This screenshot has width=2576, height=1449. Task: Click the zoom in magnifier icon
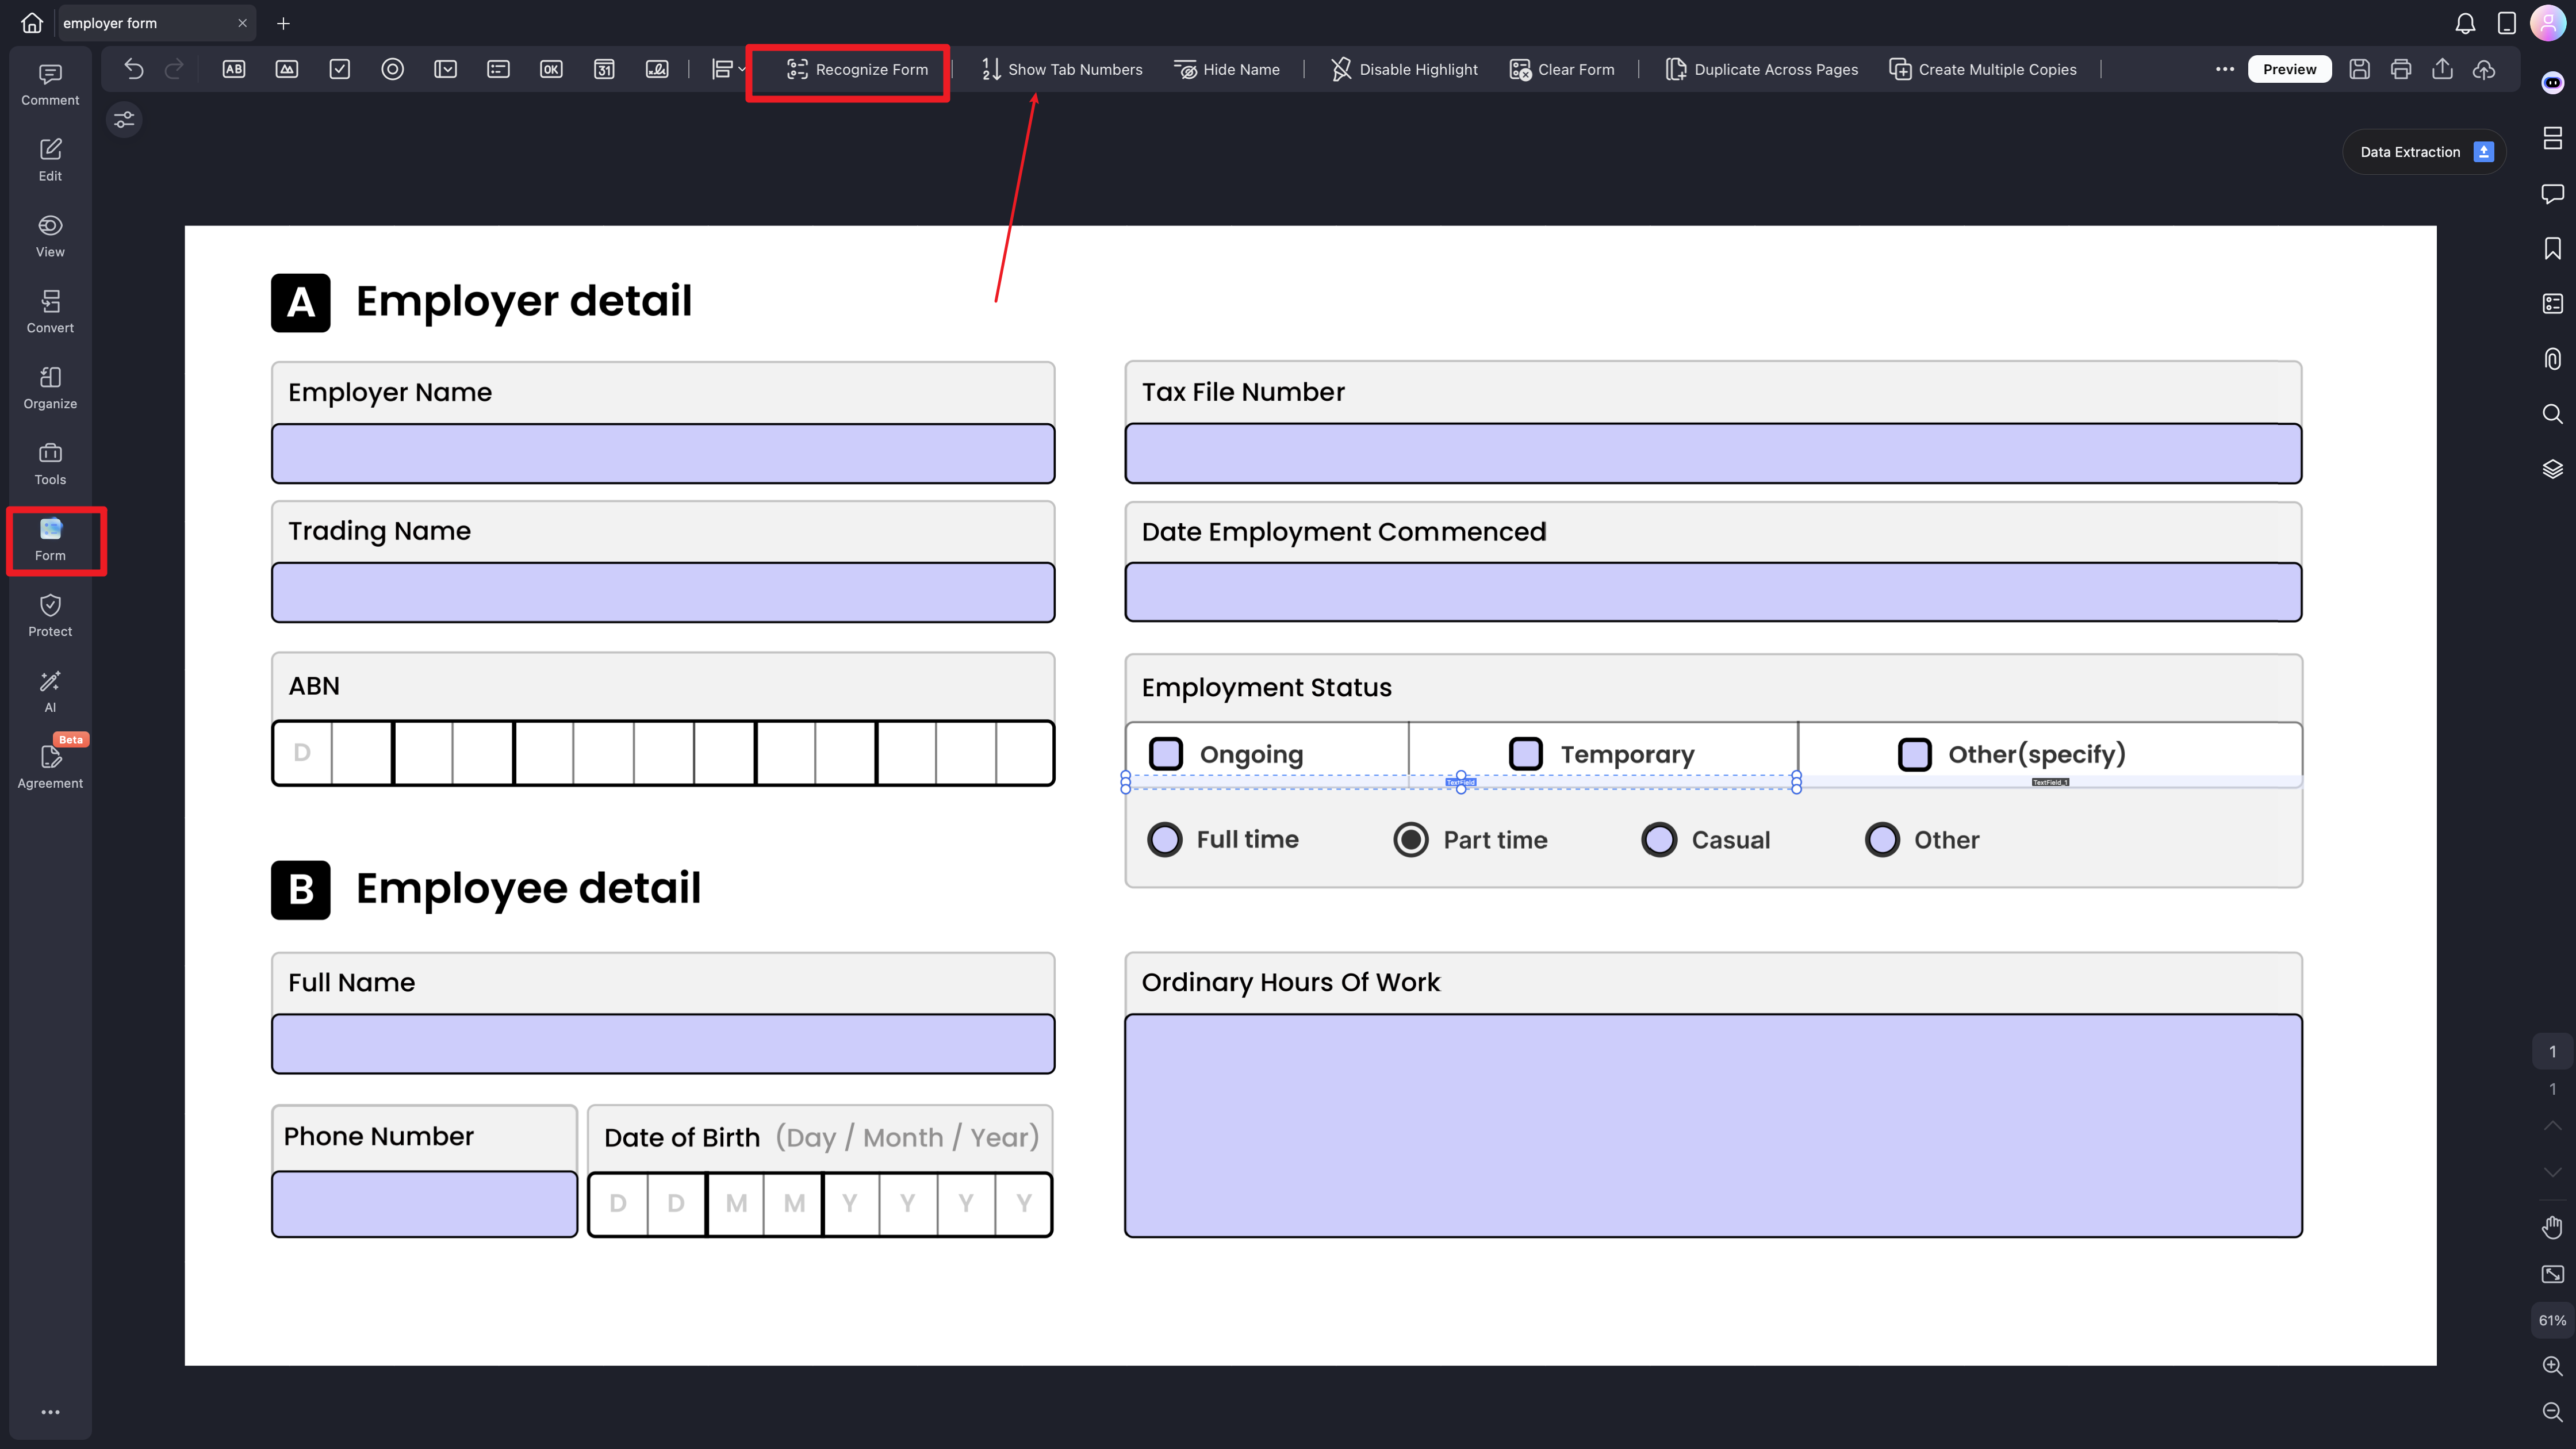[2553, 1366]
